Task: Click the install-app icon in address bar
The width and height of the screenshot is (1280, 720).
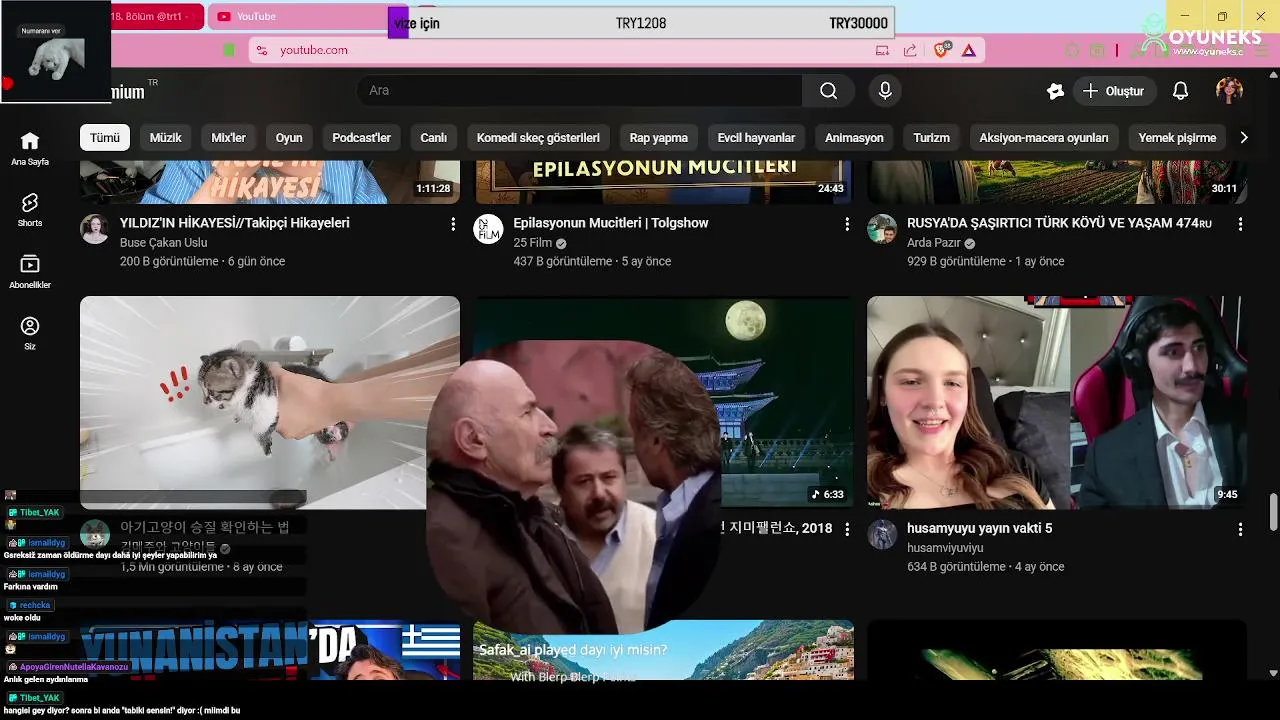Action: tap(882, 50)
